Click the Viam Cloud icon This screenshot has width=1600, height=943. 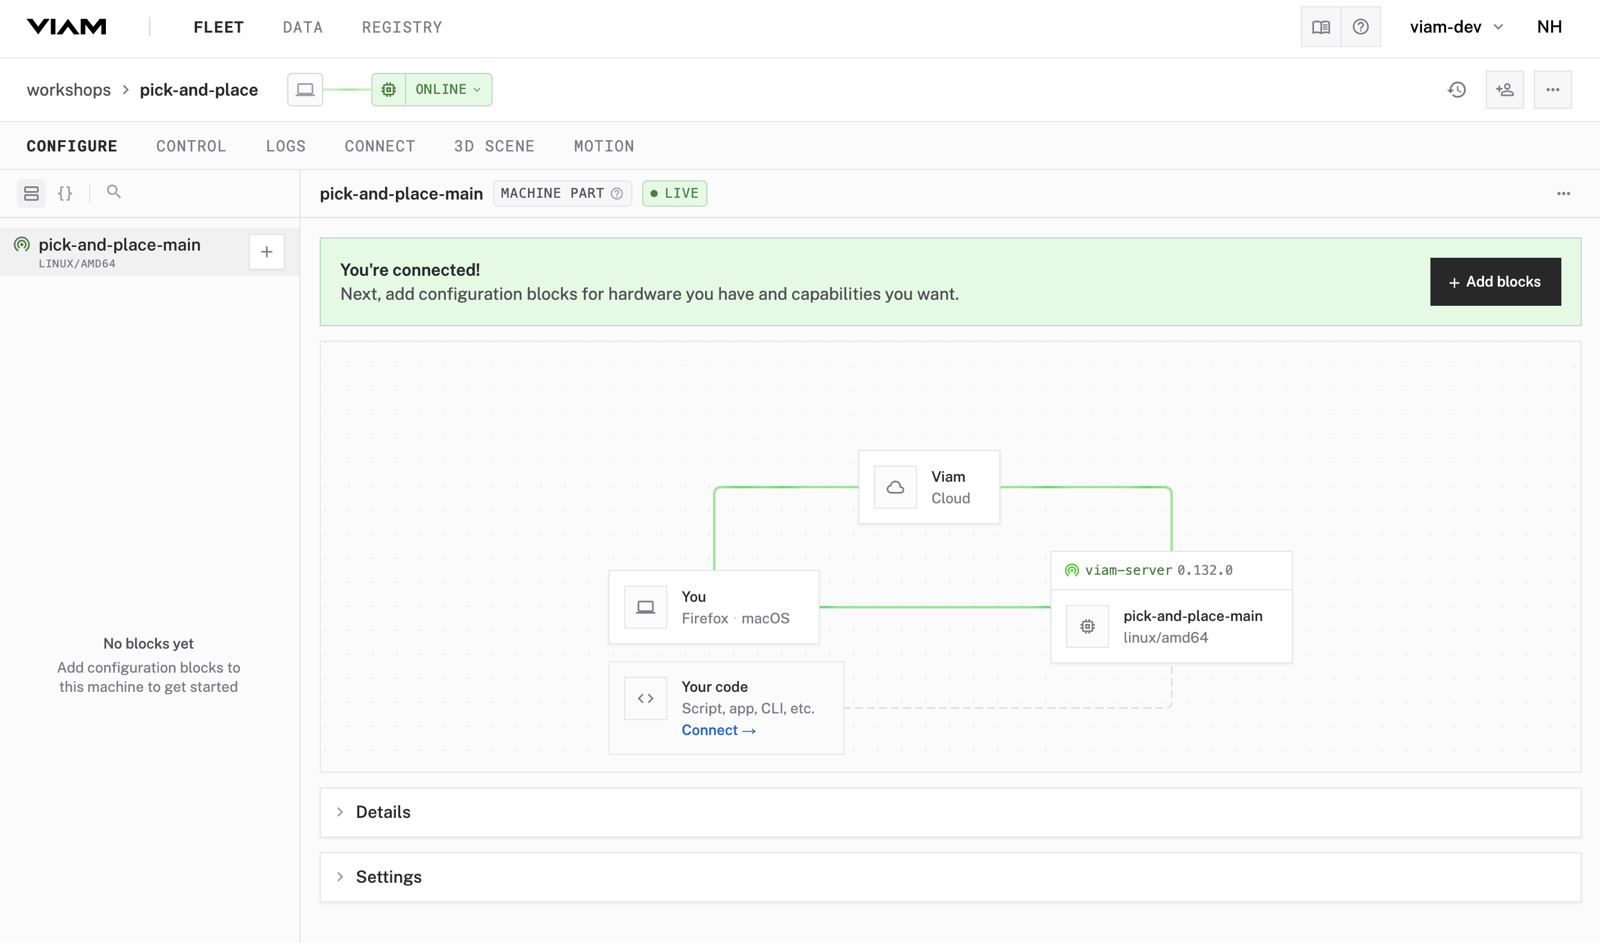pyautogui.click(x=895, y=488)
